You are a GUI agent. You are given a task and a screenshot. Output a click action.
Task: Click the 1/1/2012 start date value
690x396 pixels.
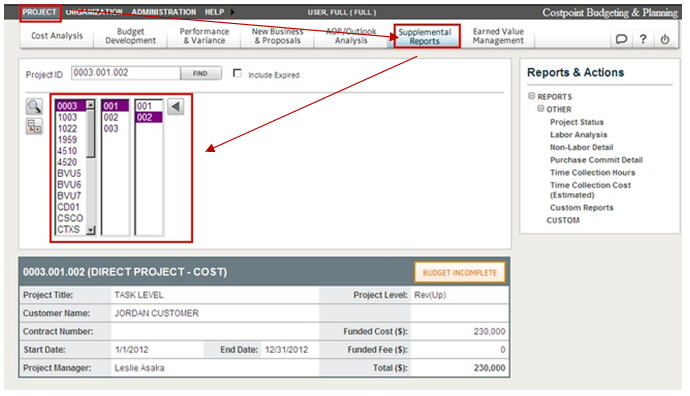(132, 350)
